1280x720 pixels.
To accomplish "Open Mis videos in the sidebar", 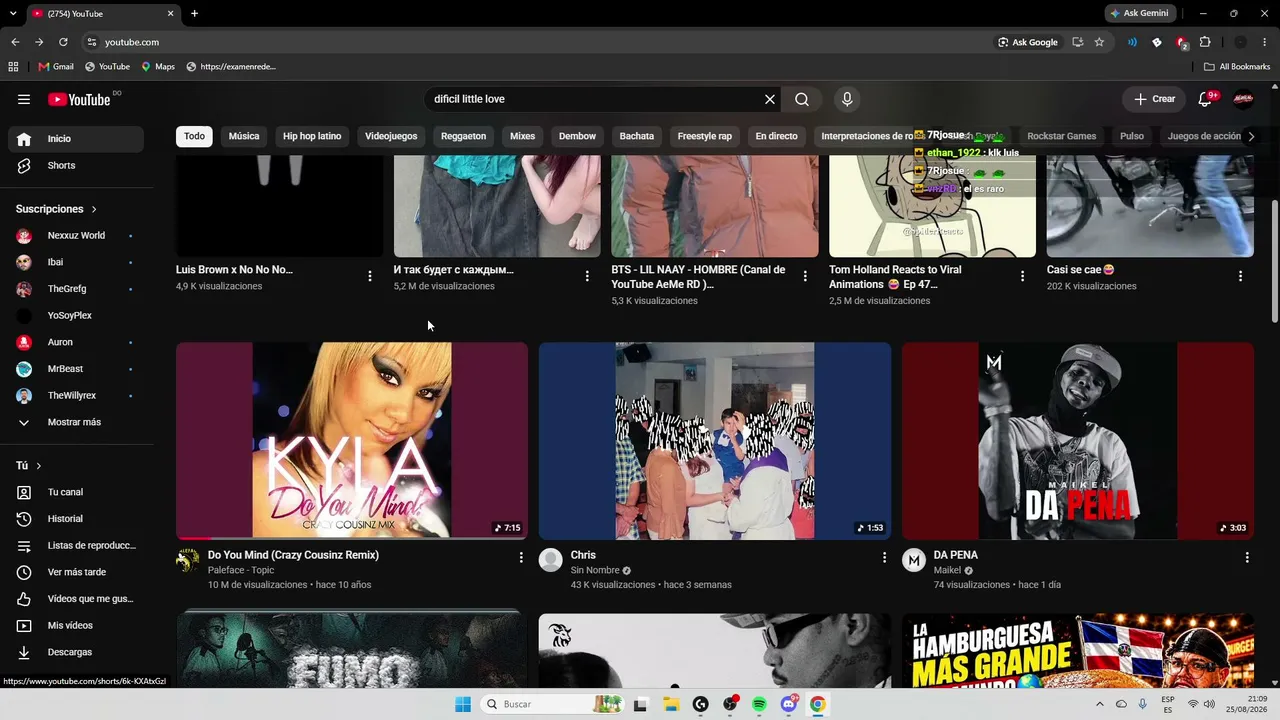I will 76,626.
